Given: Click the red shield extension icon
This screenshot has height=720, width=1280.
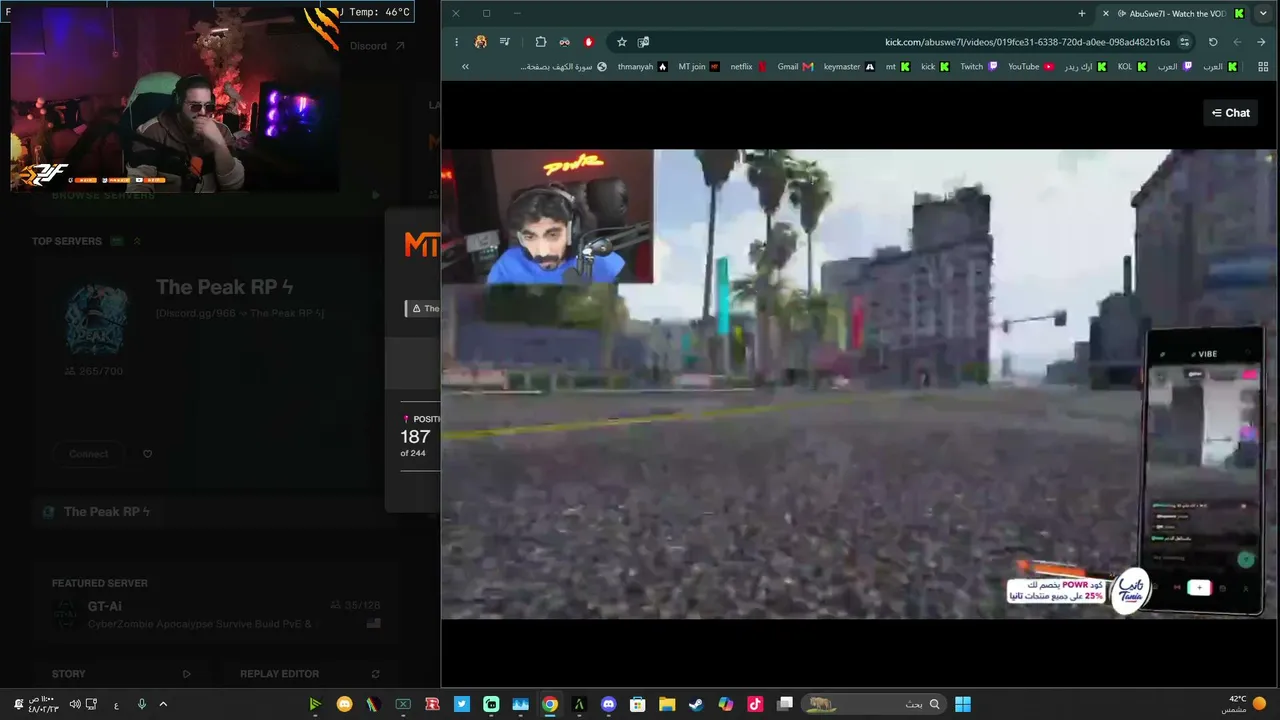Looking at the screenshot, I should [589, 42].
